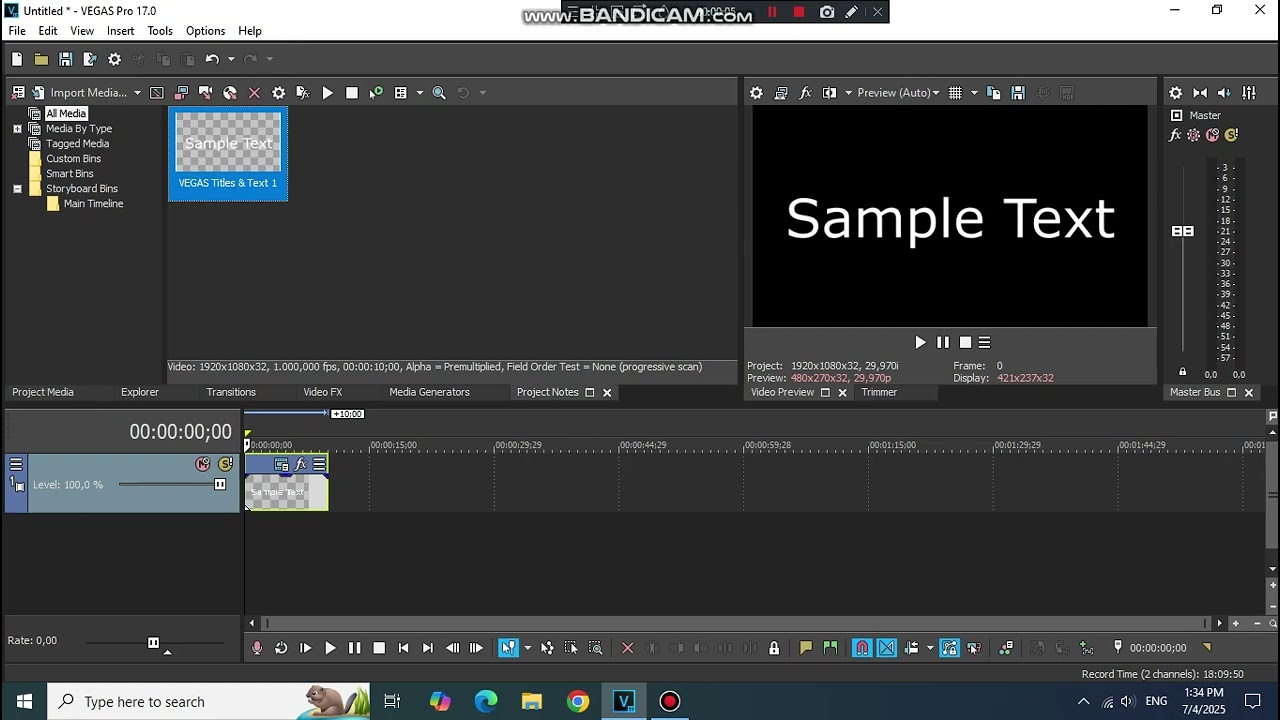Copy preview snapshot to clipboard icon
The width and height of the screenshot is (1280, 720).
point(993,93)
